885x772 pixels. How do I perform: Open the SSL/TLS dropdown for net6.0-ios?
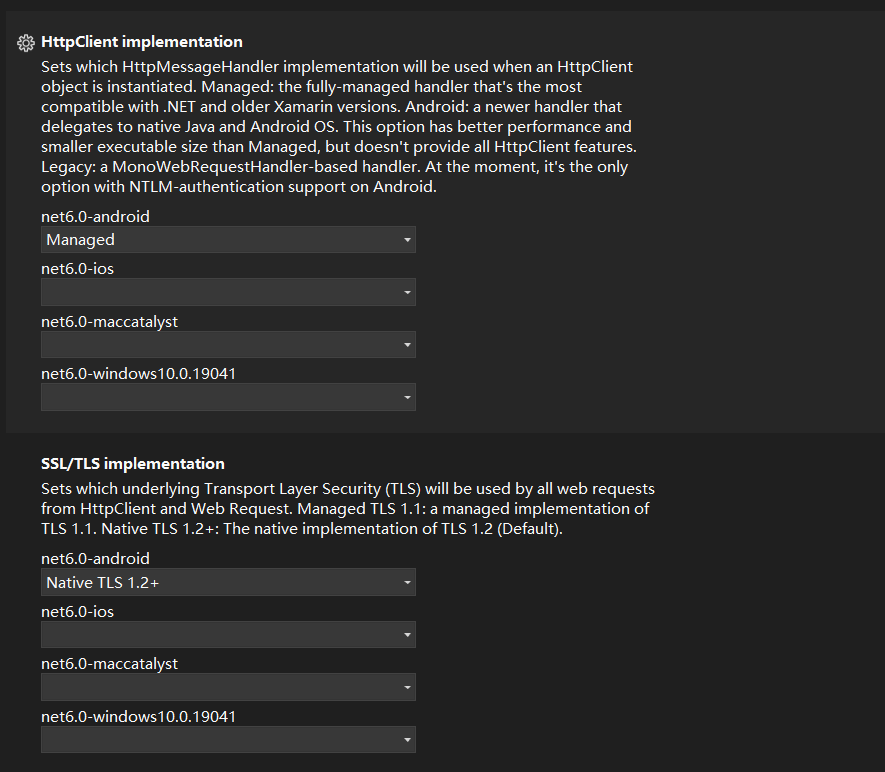point(228,634)
